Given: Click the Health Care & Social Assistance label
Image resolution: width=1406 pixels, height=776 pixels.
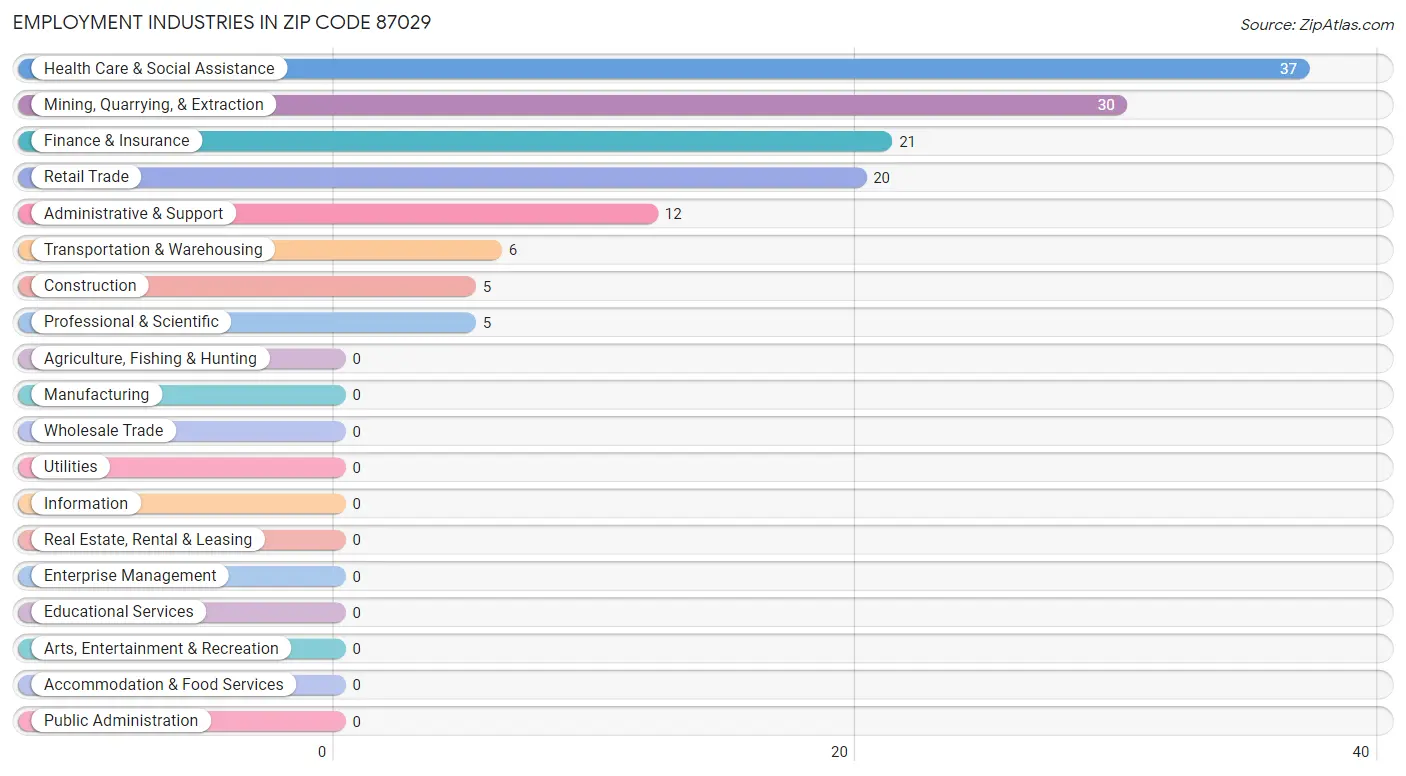Looking at the screenshot, I should pyautogui.click(x=159, y=68).
